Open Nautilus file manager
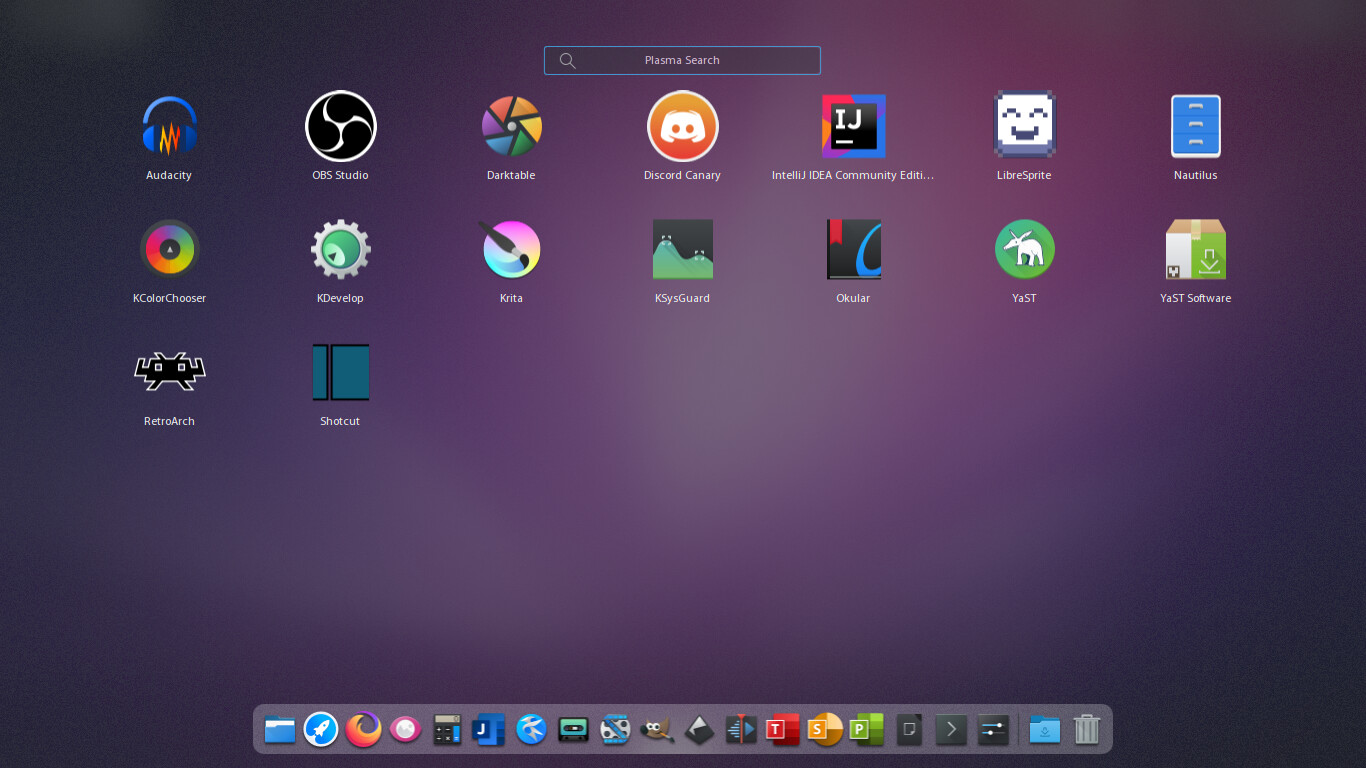 (1195, 127)
